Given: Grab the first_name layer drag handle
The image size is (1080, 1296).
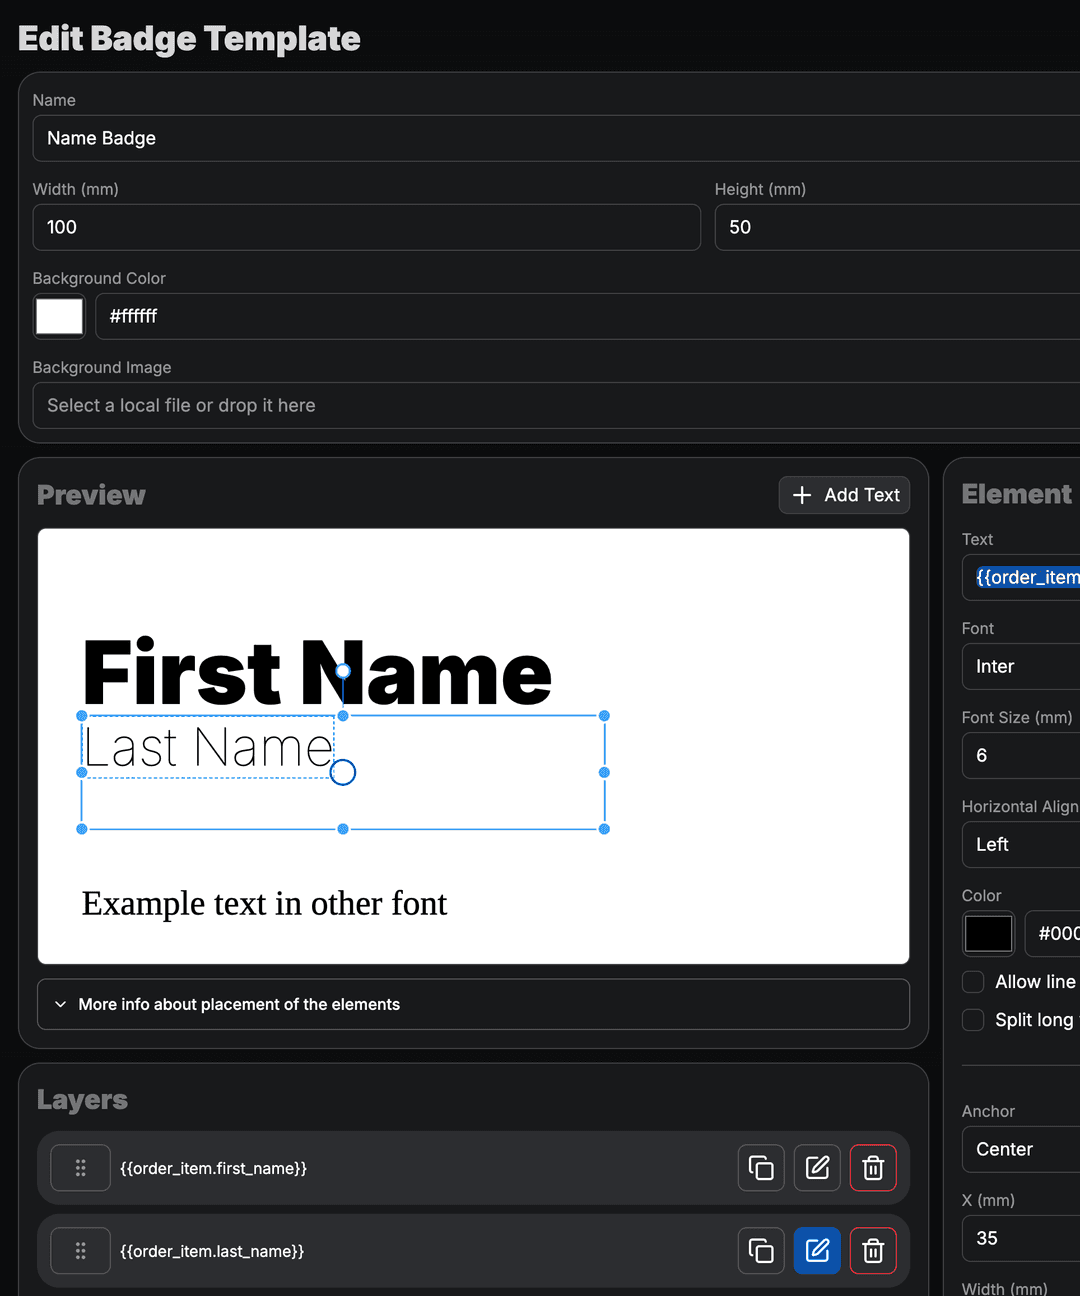Looking at the screenshot, I should [x=81, y=1168].
